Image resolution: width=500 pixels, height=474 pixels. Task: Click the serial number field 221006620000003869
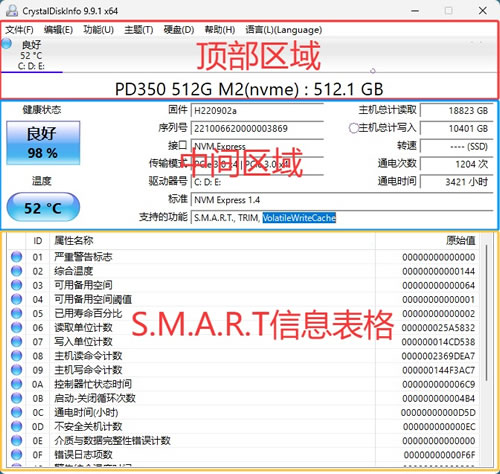point(257,128)
